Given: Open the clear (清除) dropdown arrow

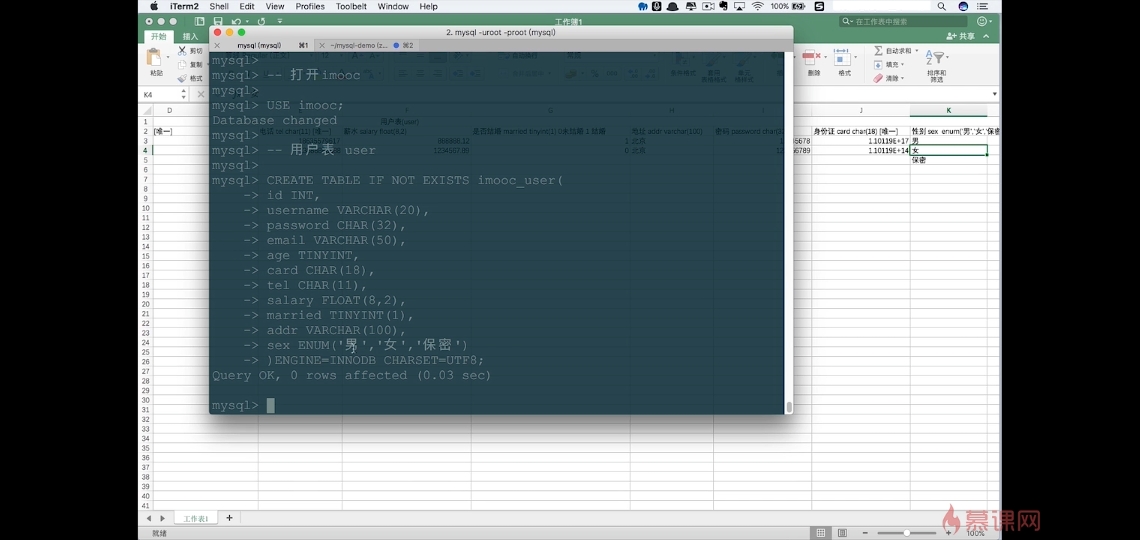Looking at the screenshot, I should [902, 78].
